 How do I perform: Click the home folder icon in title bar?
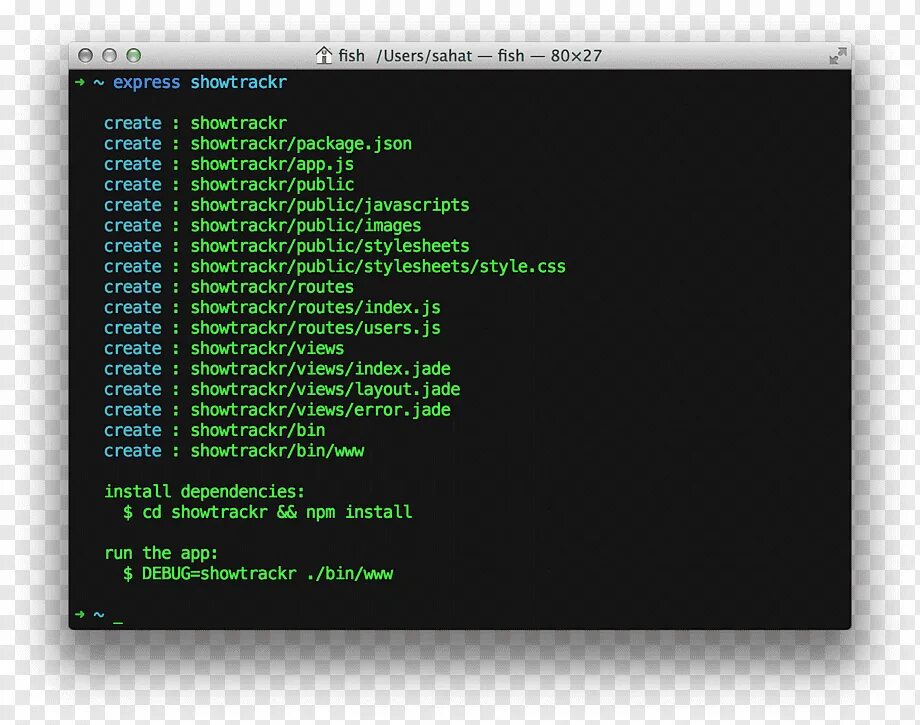point(323,55)
